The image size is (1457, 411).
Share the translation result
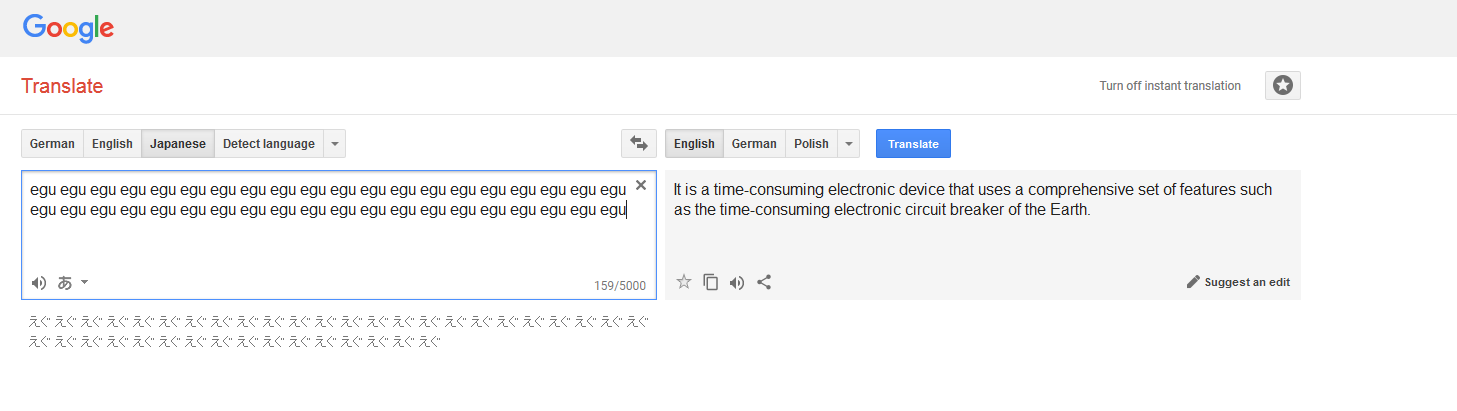(x=764, y=282)
